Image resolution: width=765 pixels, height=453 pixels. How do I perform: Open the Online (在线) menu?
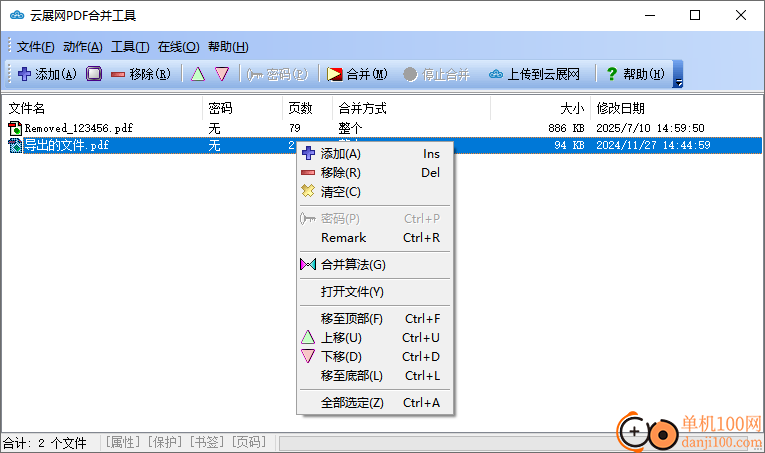[x=178, y=47]
